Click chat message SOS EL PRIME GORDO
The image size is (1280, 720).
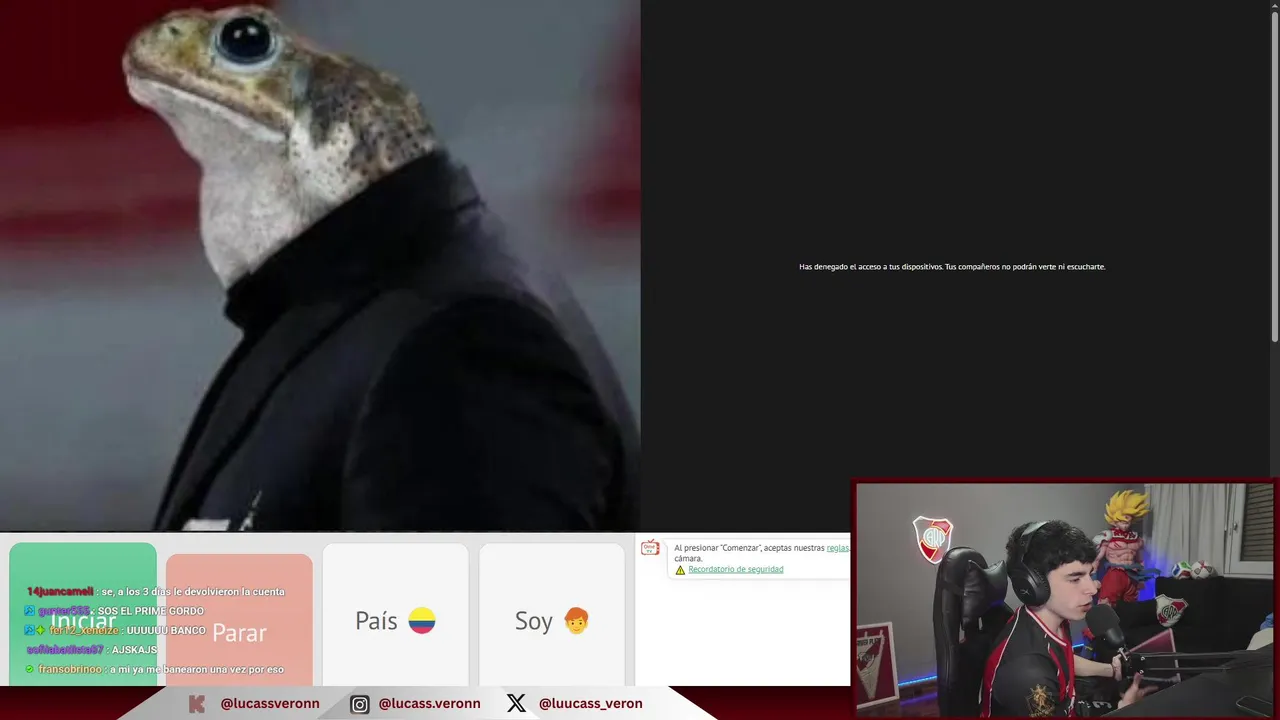click(115, 611)
